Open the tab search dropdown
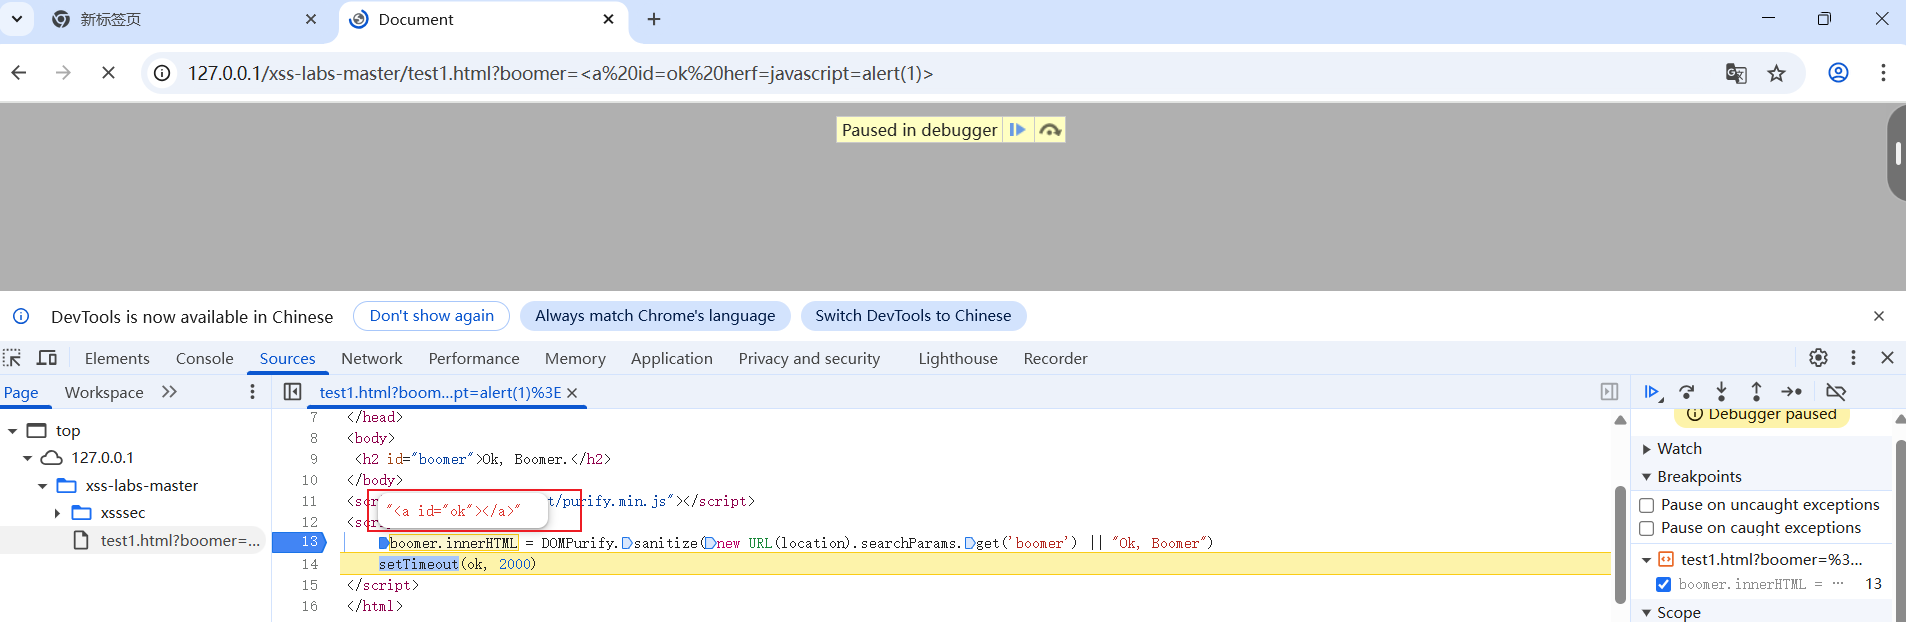 (17, 19)
